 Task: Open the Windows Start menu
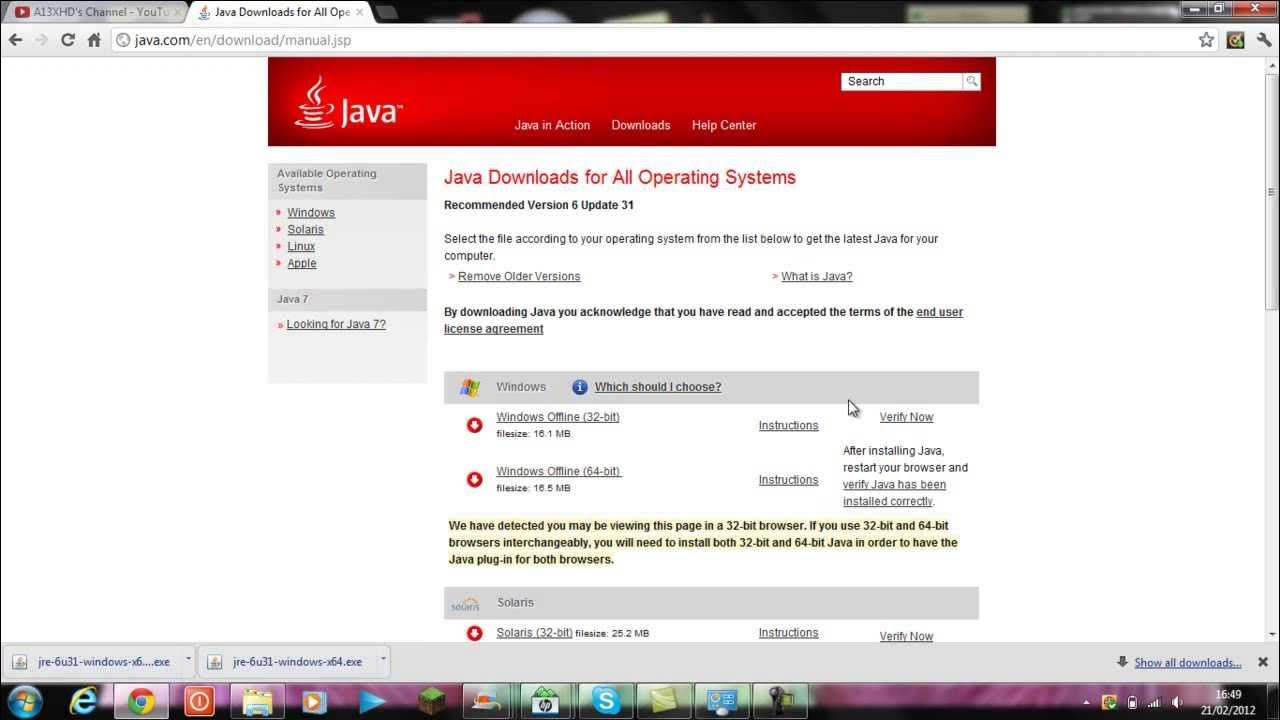tap(24, 701)
